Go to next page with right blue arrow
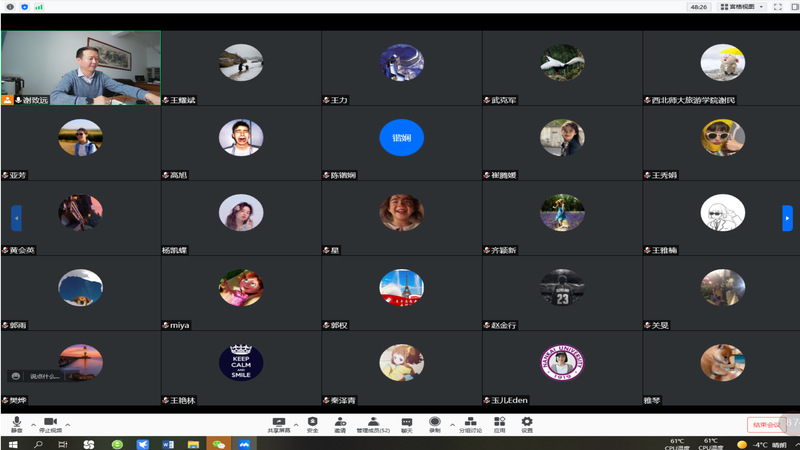800x450 pixels. 787,218
